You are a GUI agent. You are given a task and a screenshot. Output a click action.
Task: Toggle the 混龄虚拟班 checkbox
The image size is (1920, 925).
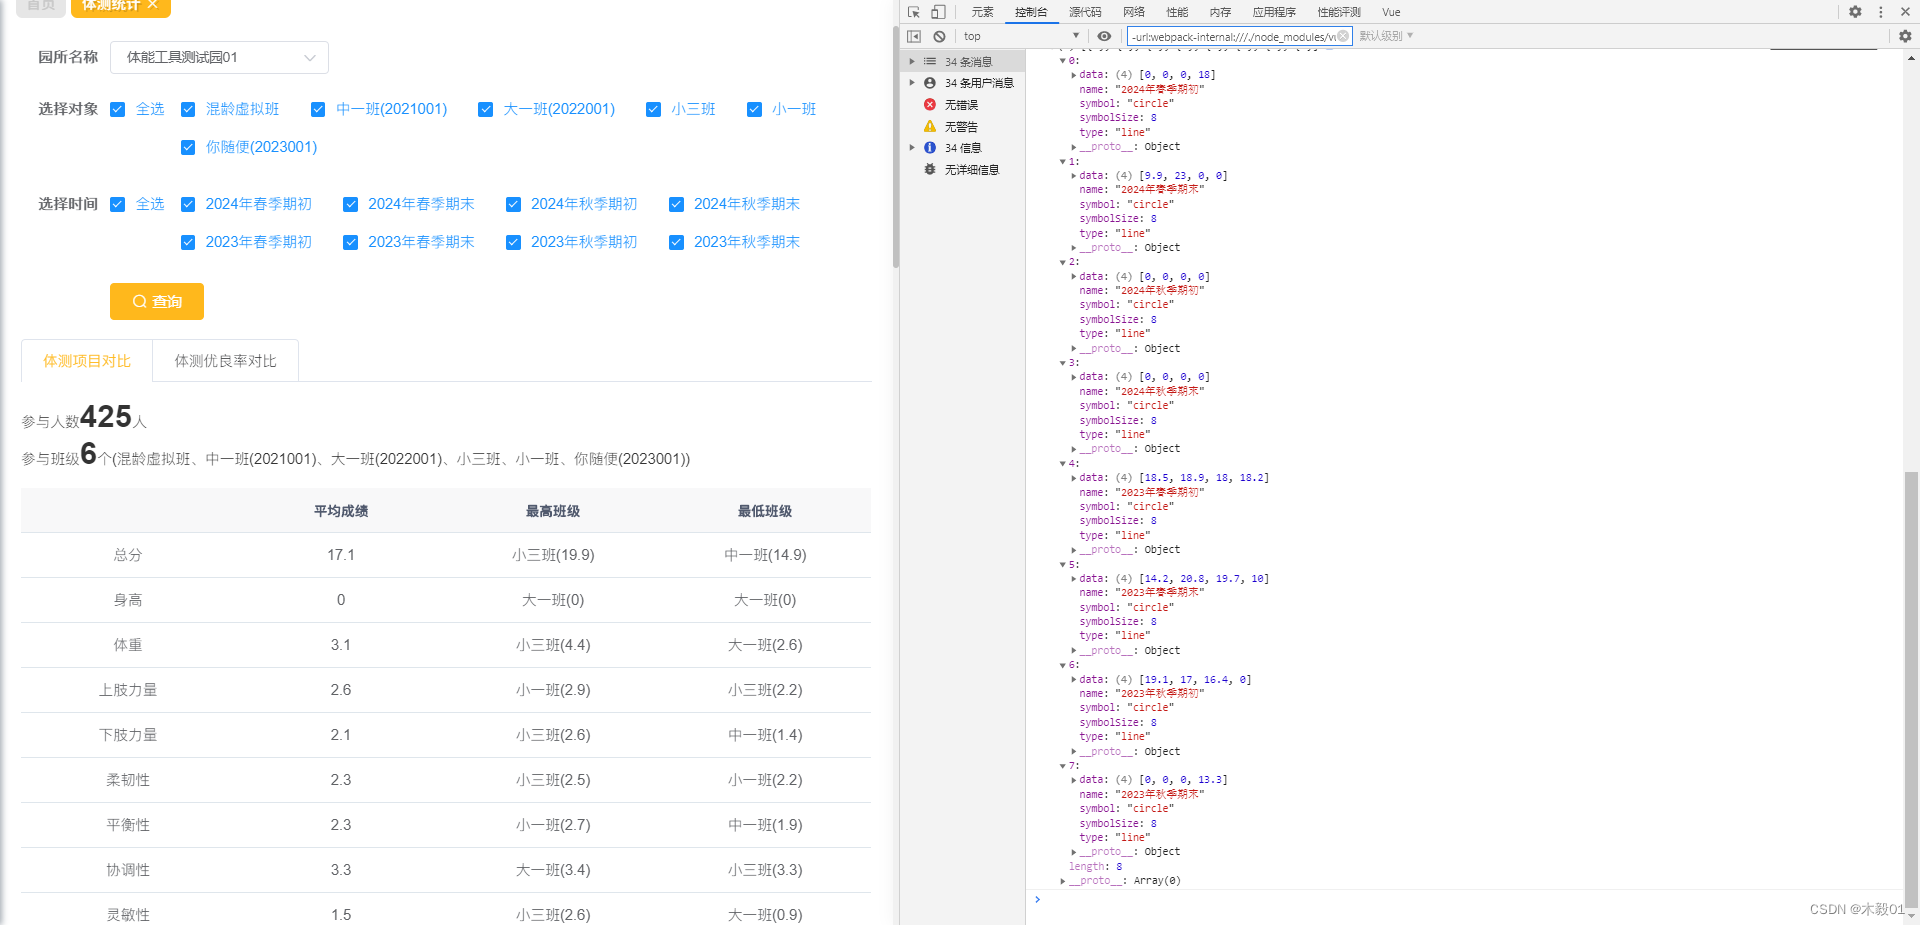point(188,109)
